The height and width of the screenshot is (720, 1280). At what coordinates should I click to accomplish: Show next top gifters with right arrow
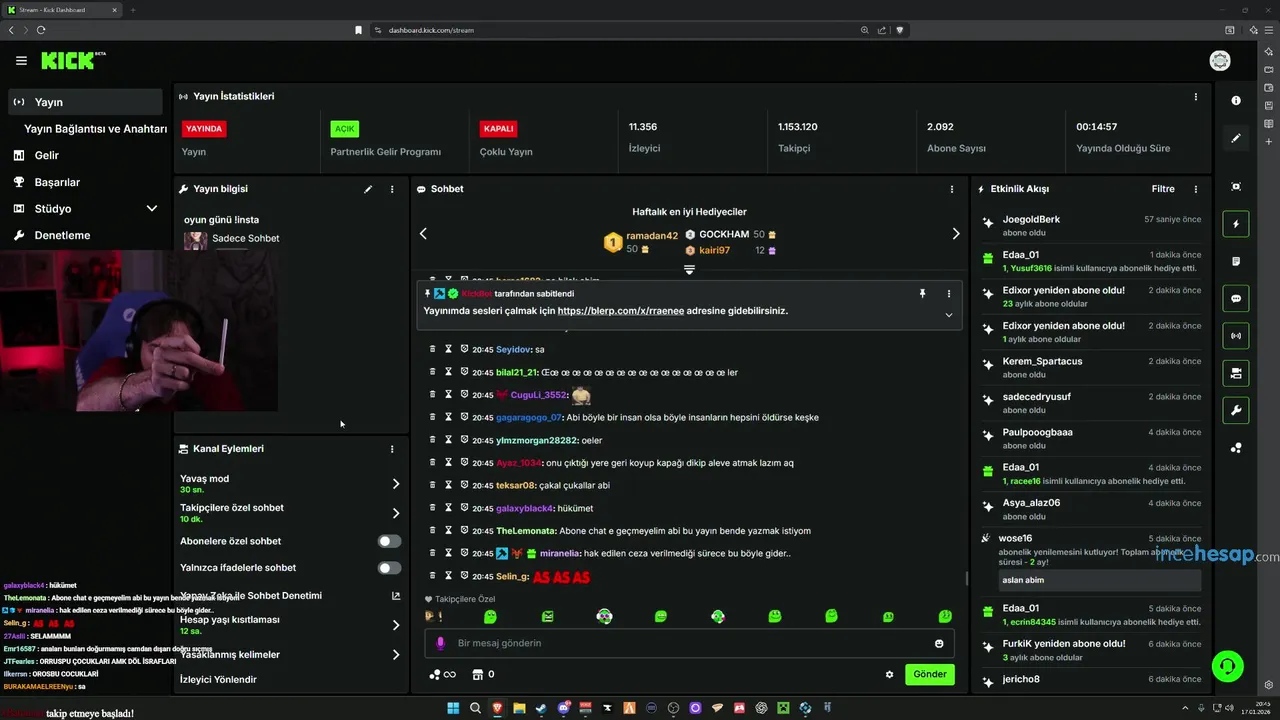pyautogui.click(x=955, y=233)
